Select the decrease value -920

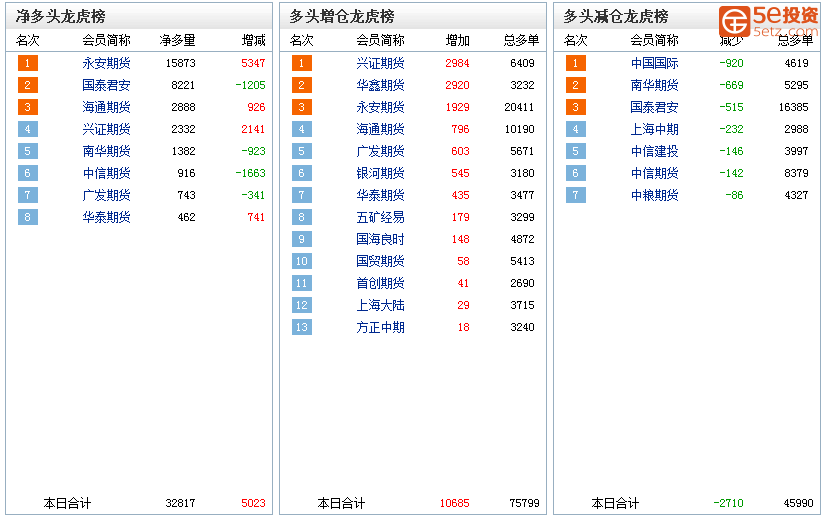tap(732, 63)
